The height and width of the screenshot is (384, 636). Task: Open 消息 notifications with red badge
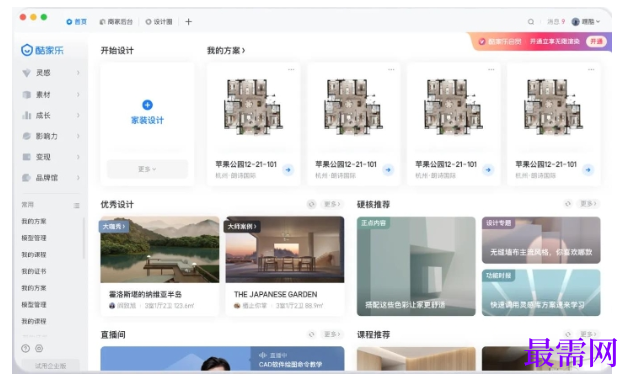(x=556, y=21)
